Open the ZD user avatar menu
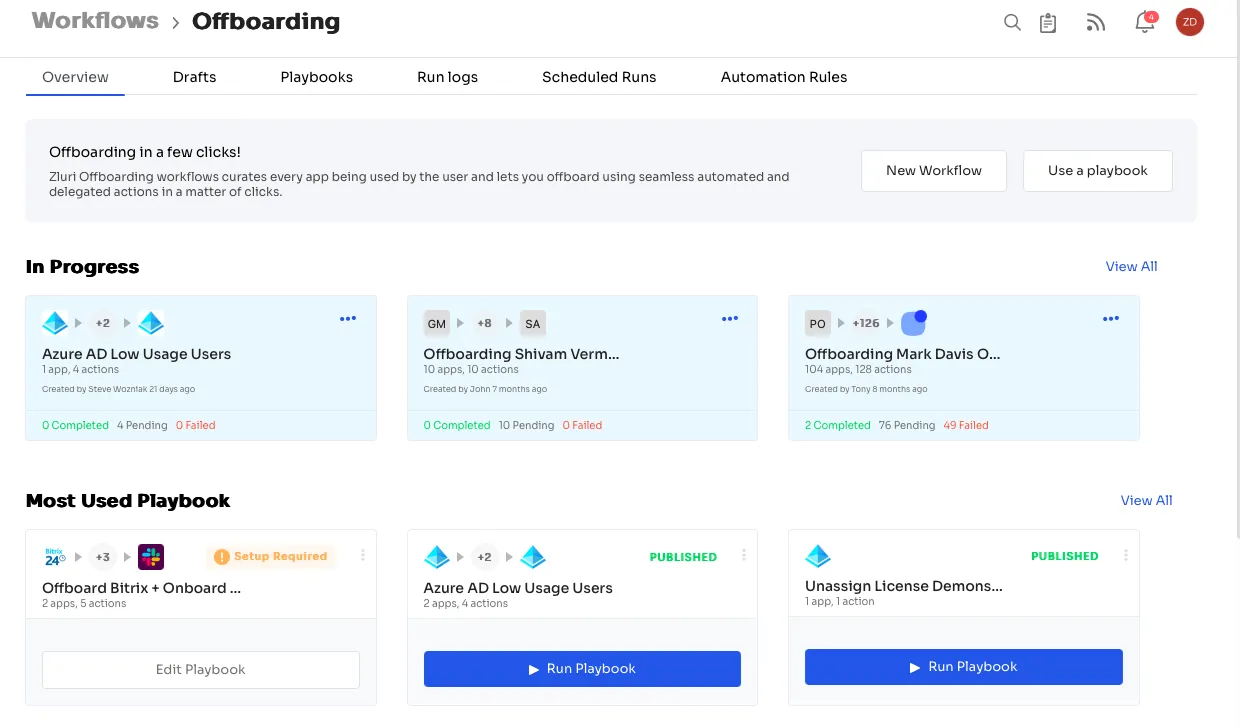1240x728 pixels. 1190,22
